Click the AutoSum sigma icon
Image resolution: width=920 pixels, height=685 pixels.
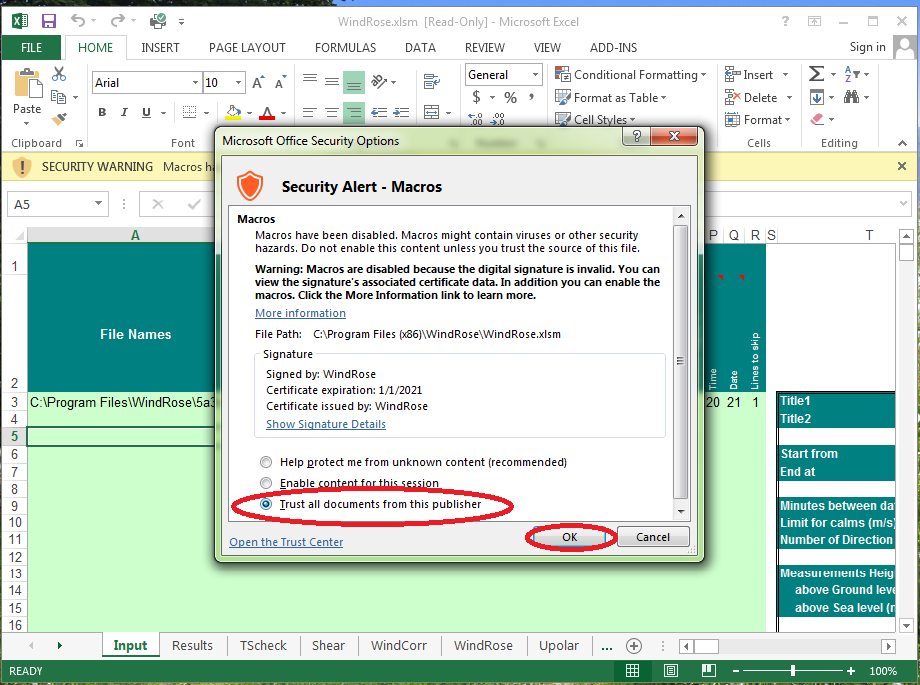(x=816, y=74)
